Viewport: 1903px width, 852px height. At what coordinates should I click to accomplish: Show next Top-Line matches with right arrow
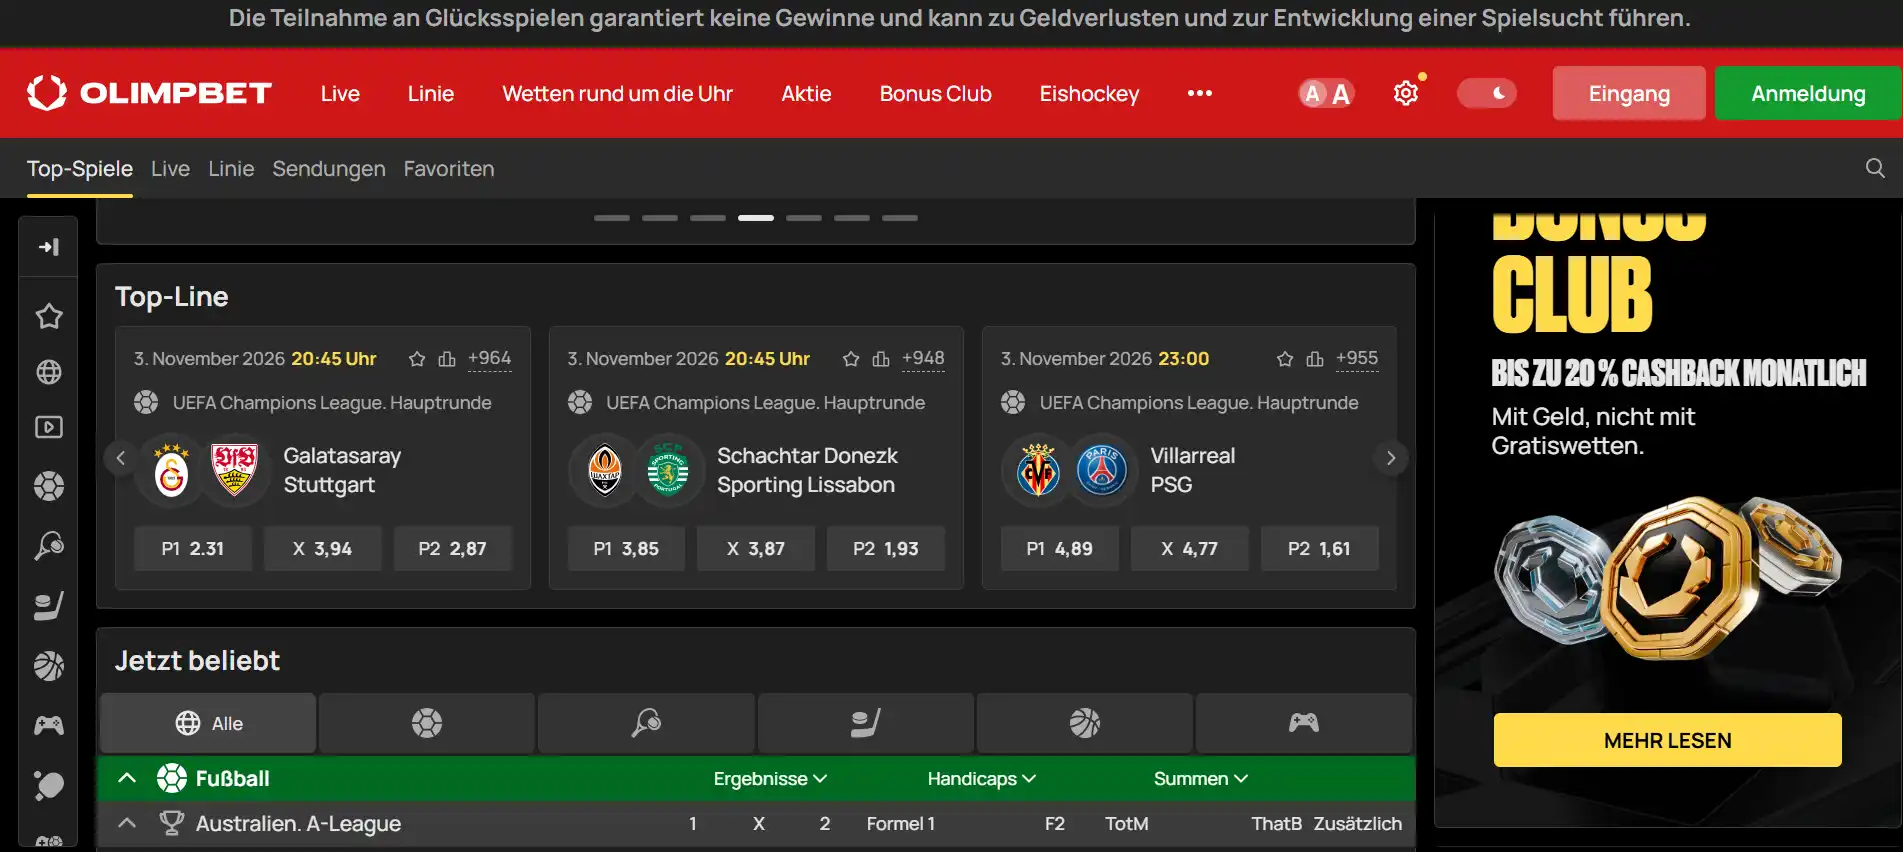click(1390, 458)
